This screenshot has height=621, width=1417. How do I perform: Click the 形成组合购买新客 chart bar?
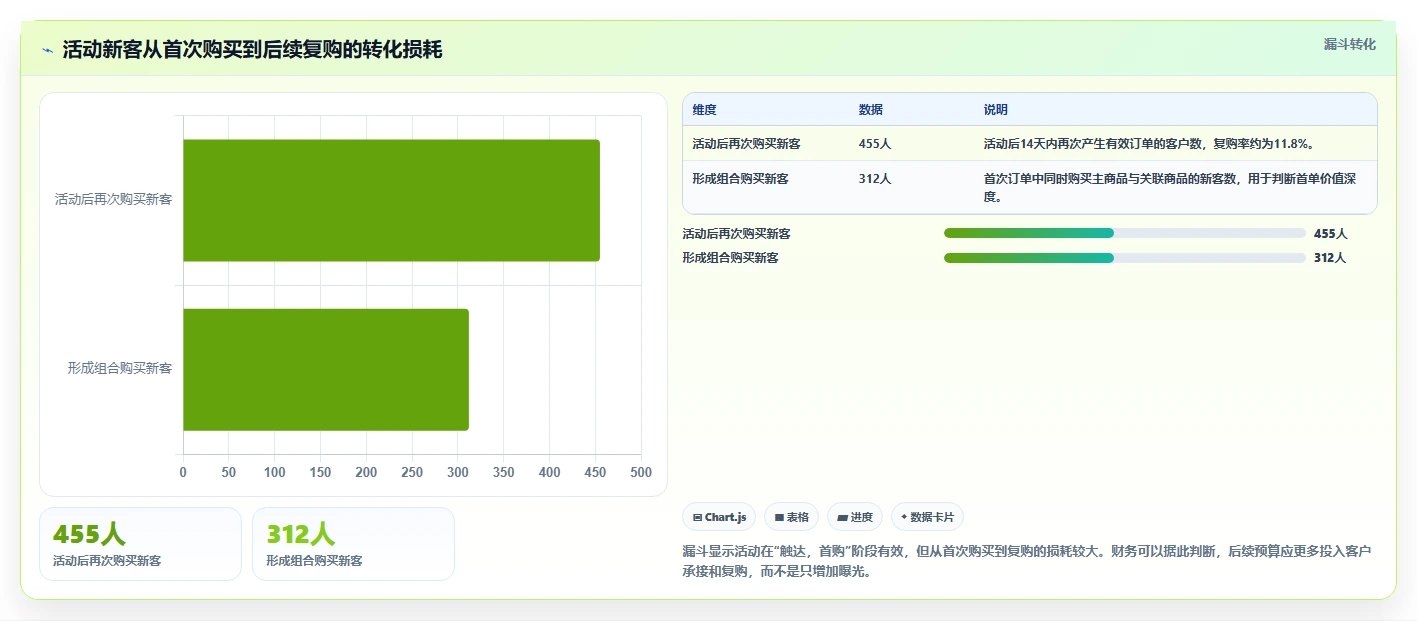click(326, 369)
